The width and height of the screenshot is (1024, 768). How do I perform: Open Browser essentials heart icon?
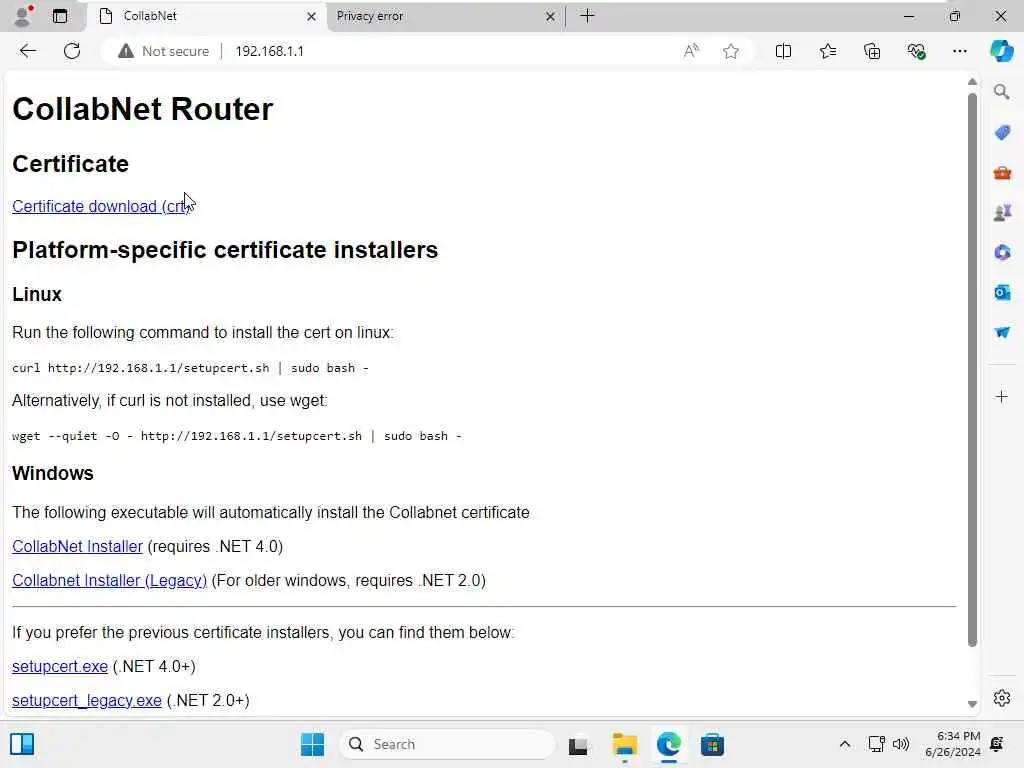coord(916,51)
